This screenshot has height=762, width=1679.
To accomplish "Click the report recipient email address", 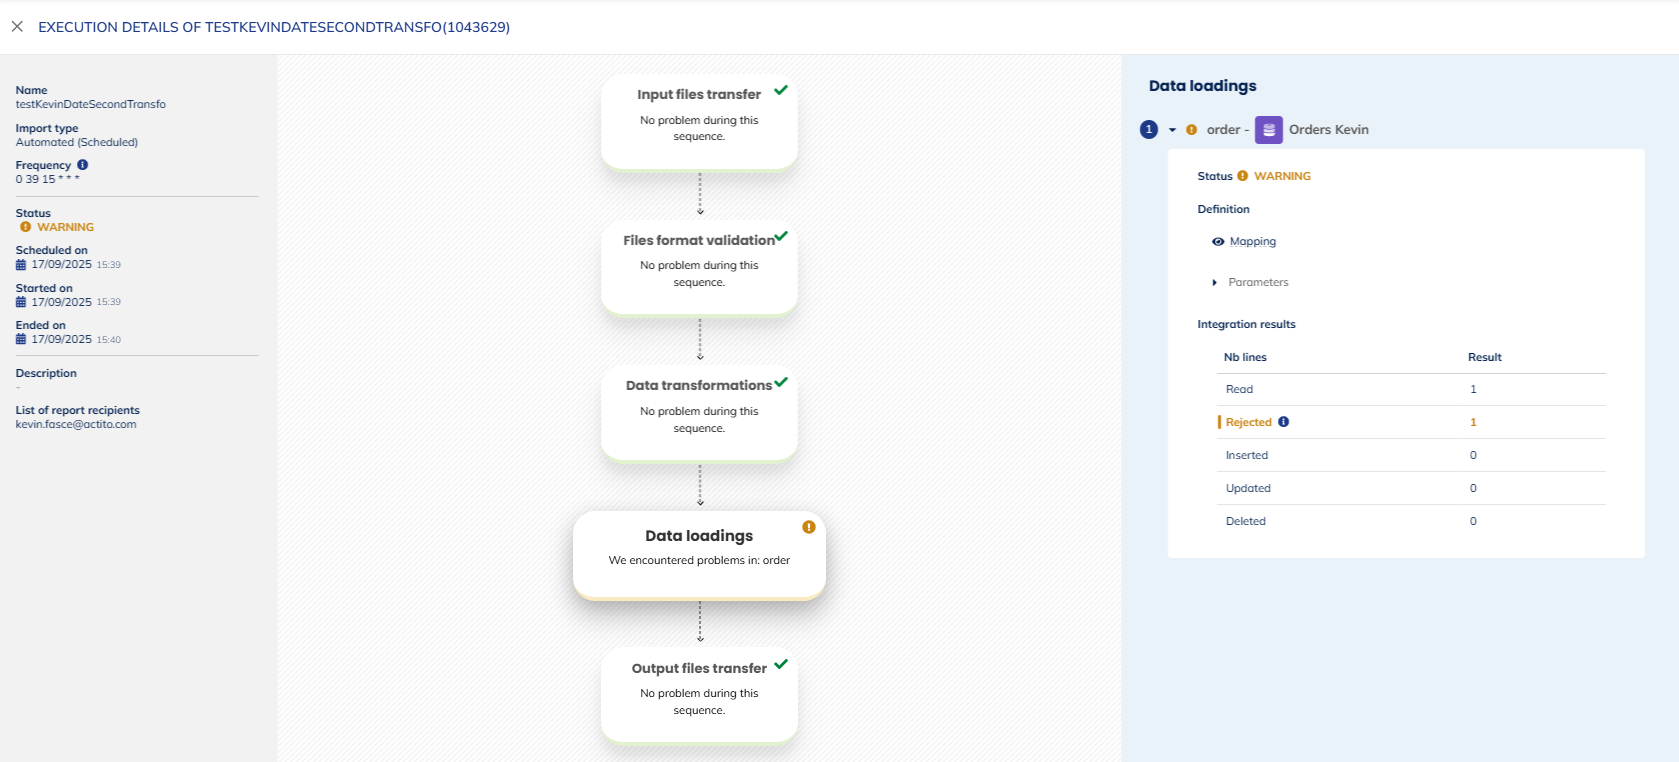I will [76, 425].
